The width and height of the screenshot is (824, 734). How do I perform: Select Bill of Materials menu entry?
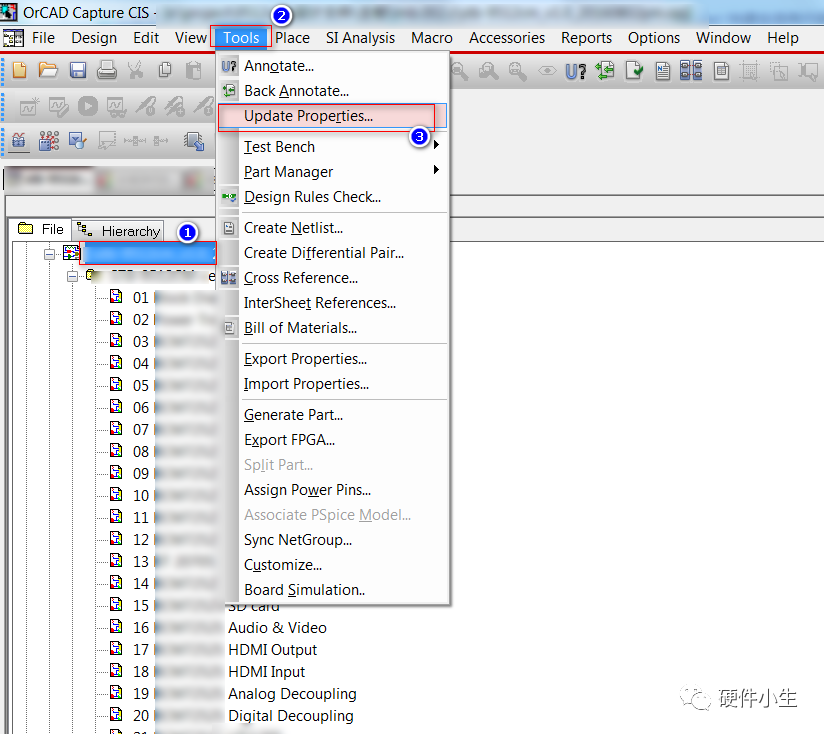333,328
